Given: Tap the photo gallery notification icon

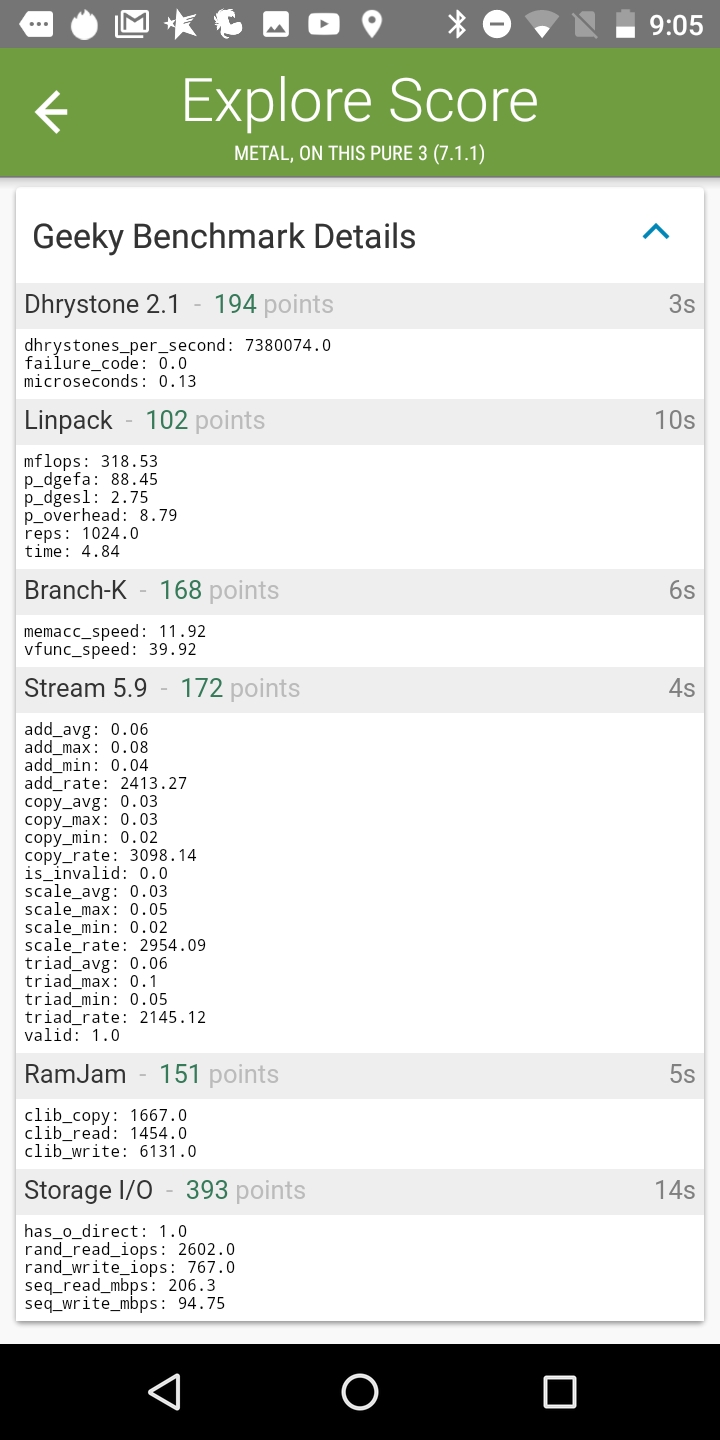Looking at the screenshot, I should [x=276, y=24].
